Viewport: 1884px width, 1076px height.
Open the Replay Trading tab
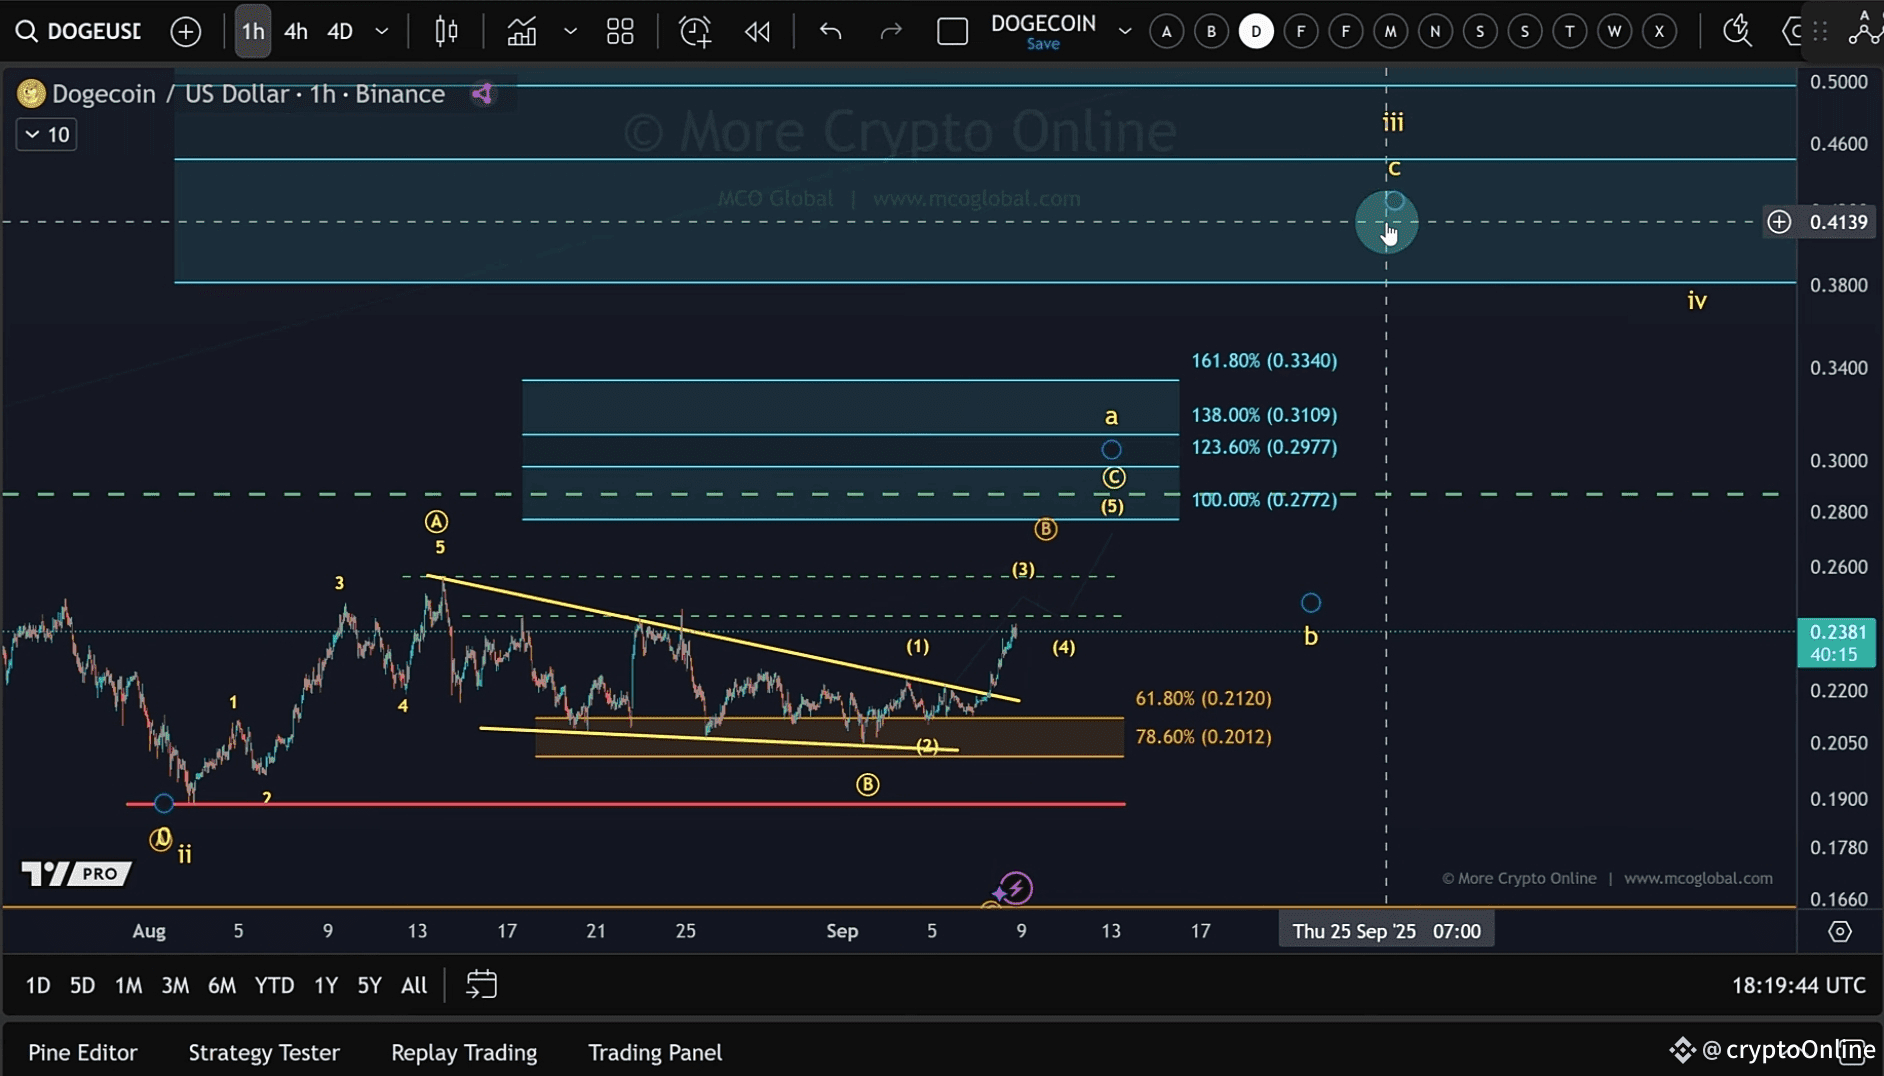(x=464, y=1053)
